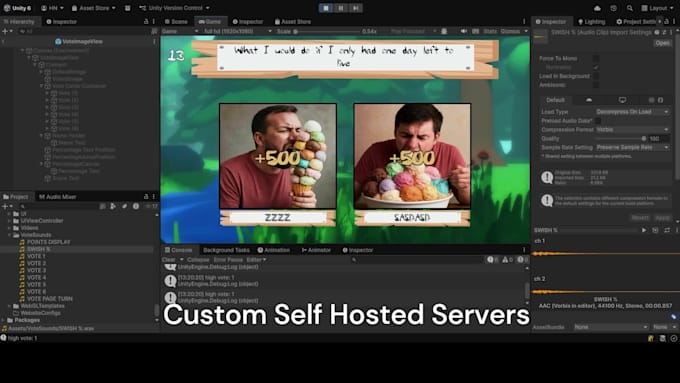
Task: Open the Full HD resolution dropdown
Action: pos(238,31)
